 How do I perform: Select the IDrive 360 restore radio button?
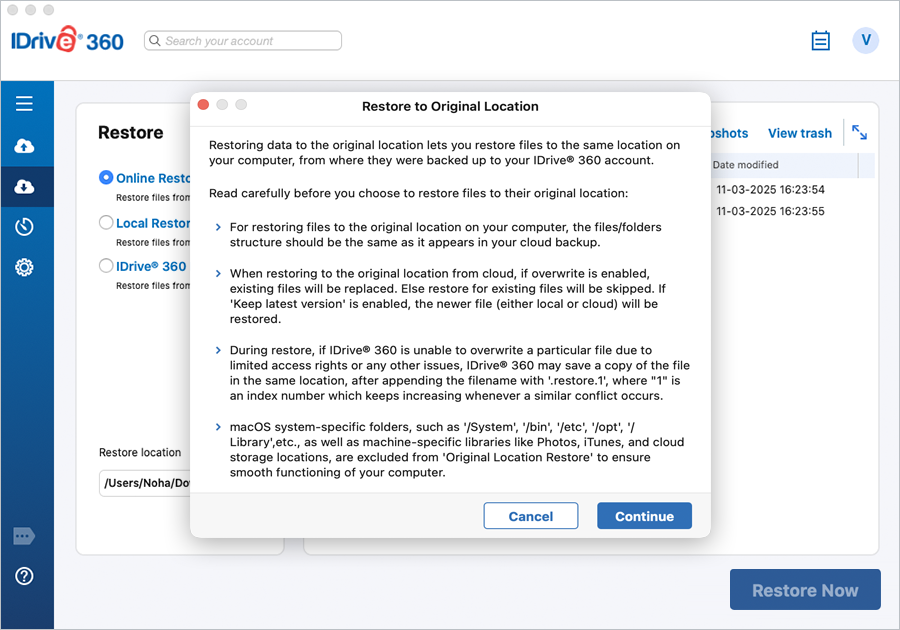point(106,265)
